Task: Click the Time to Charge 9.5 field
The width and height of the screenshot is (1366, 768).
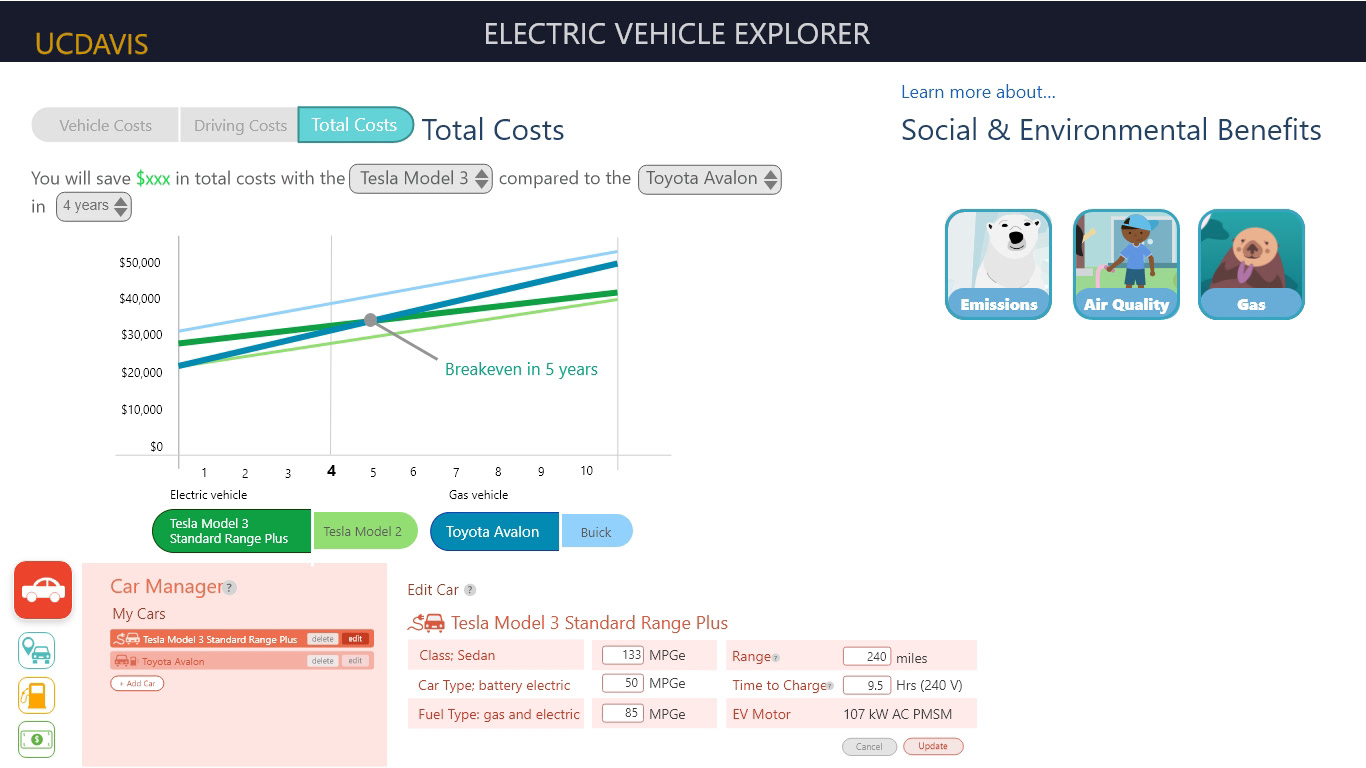Action: (866, 685)
